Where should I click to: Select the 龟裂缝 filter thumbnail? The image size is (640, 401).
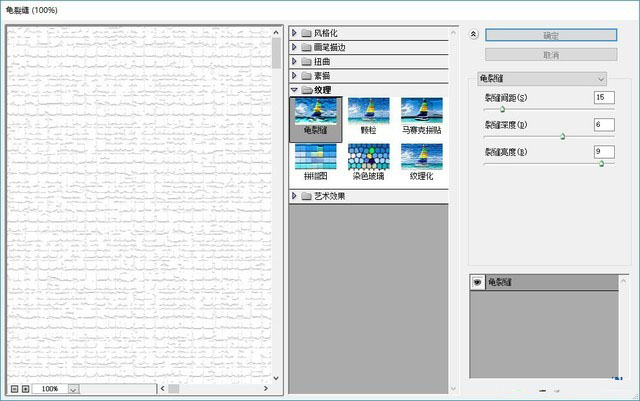point(315,115)
